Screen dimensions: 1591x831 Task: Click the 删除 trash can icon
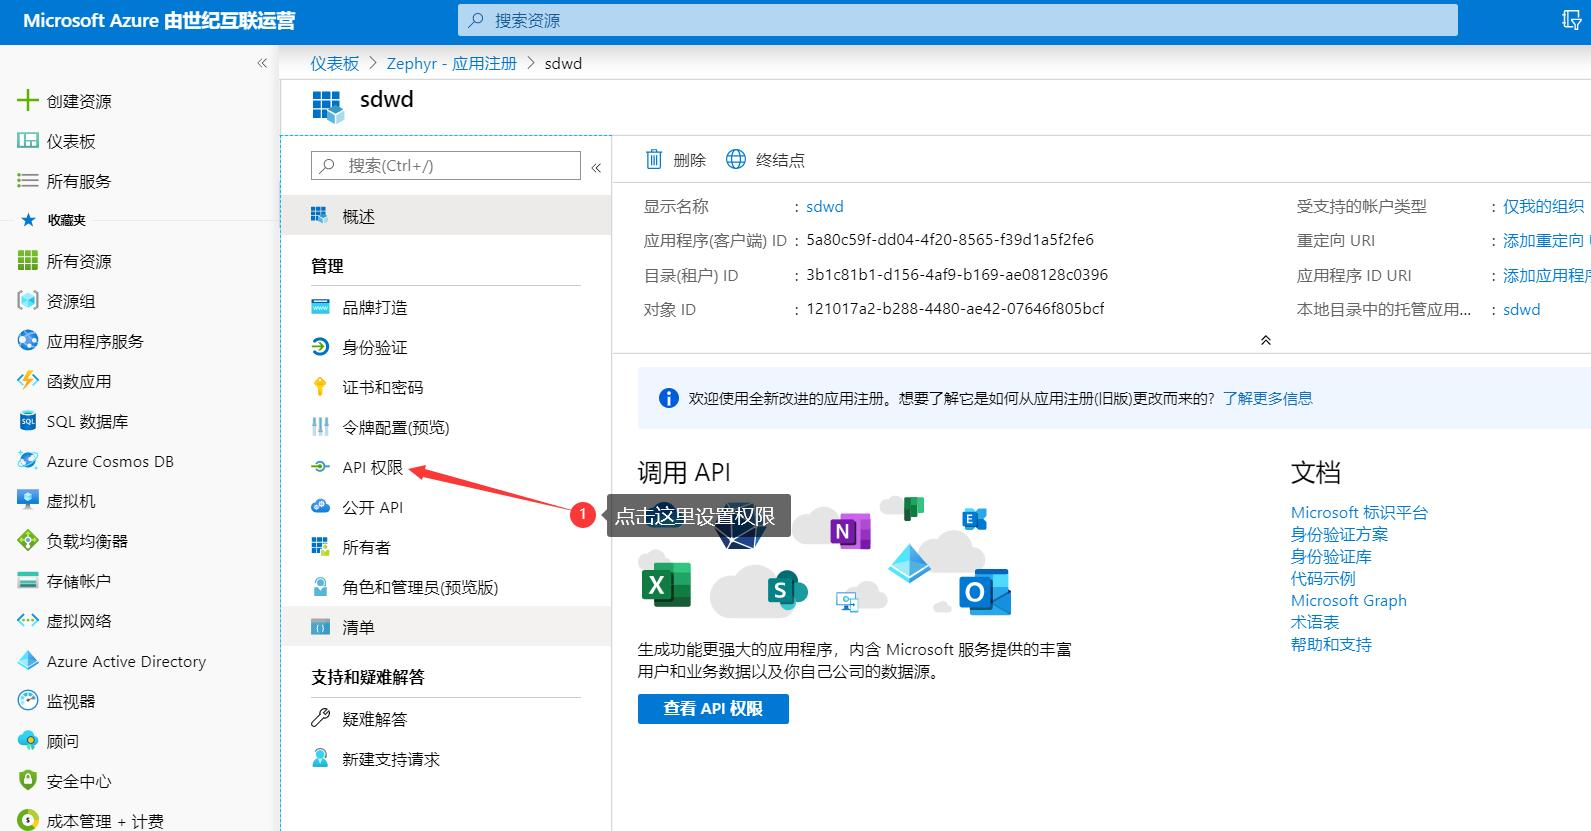(653, 159)
